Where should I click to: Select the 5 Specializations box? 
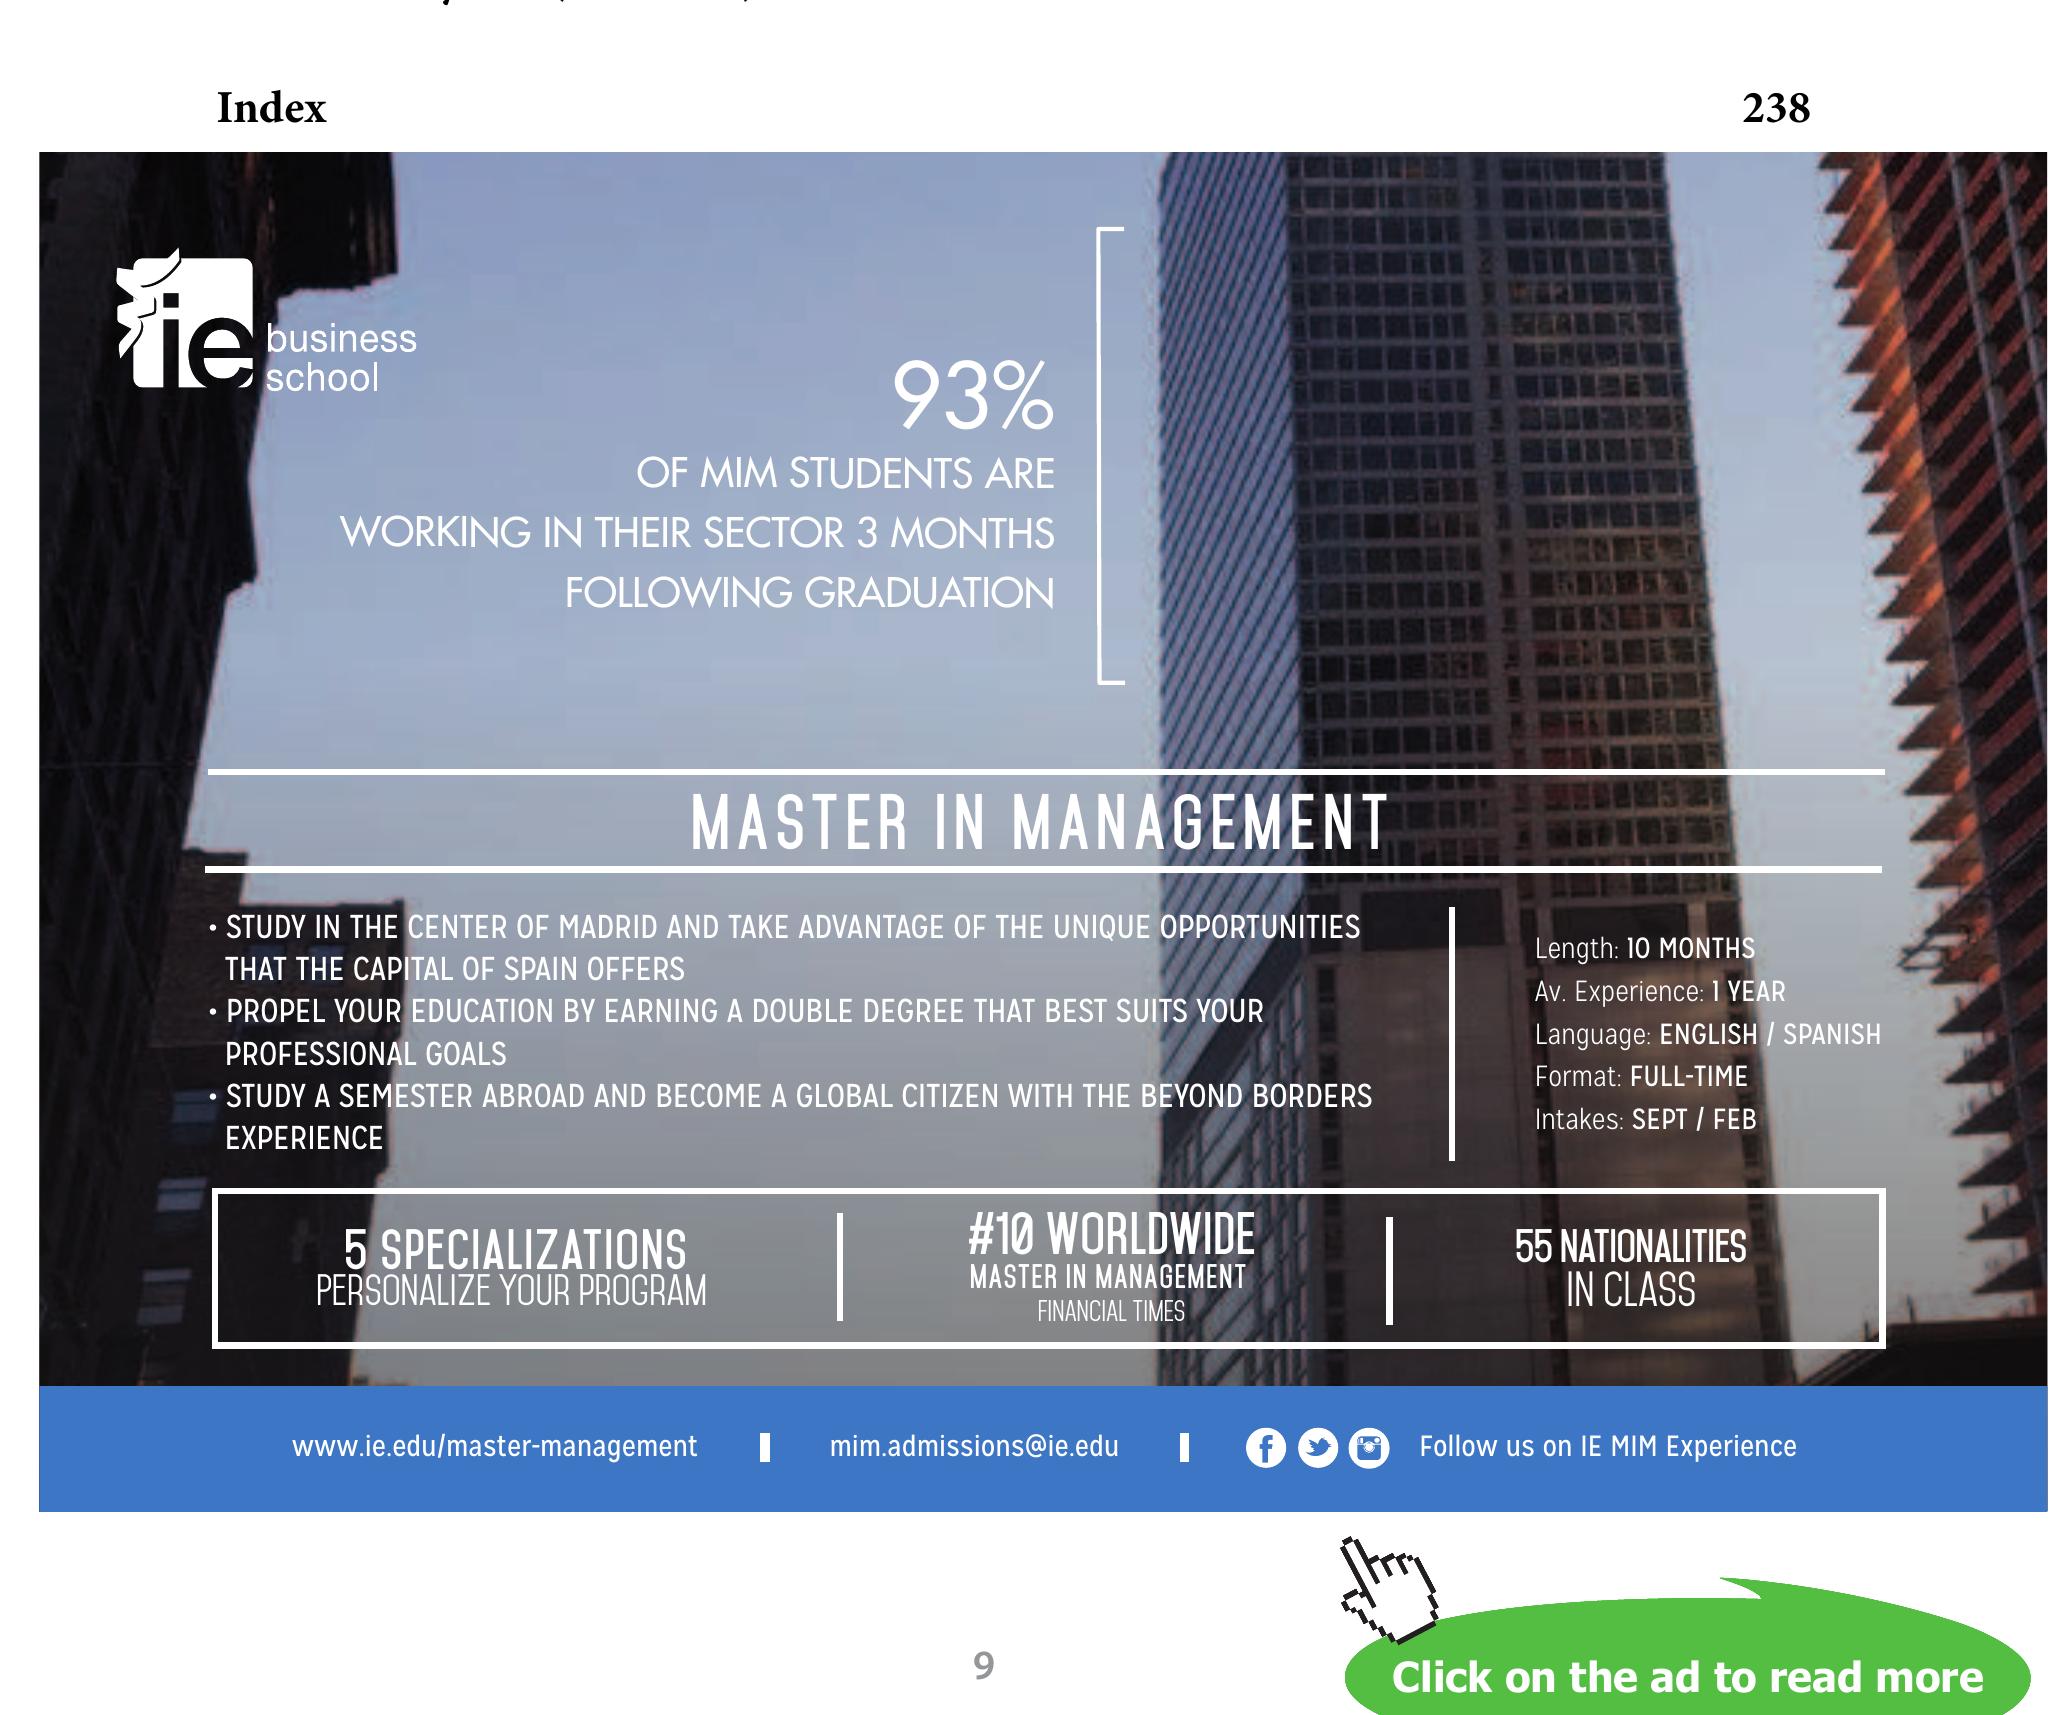(x=512, y=1268)
